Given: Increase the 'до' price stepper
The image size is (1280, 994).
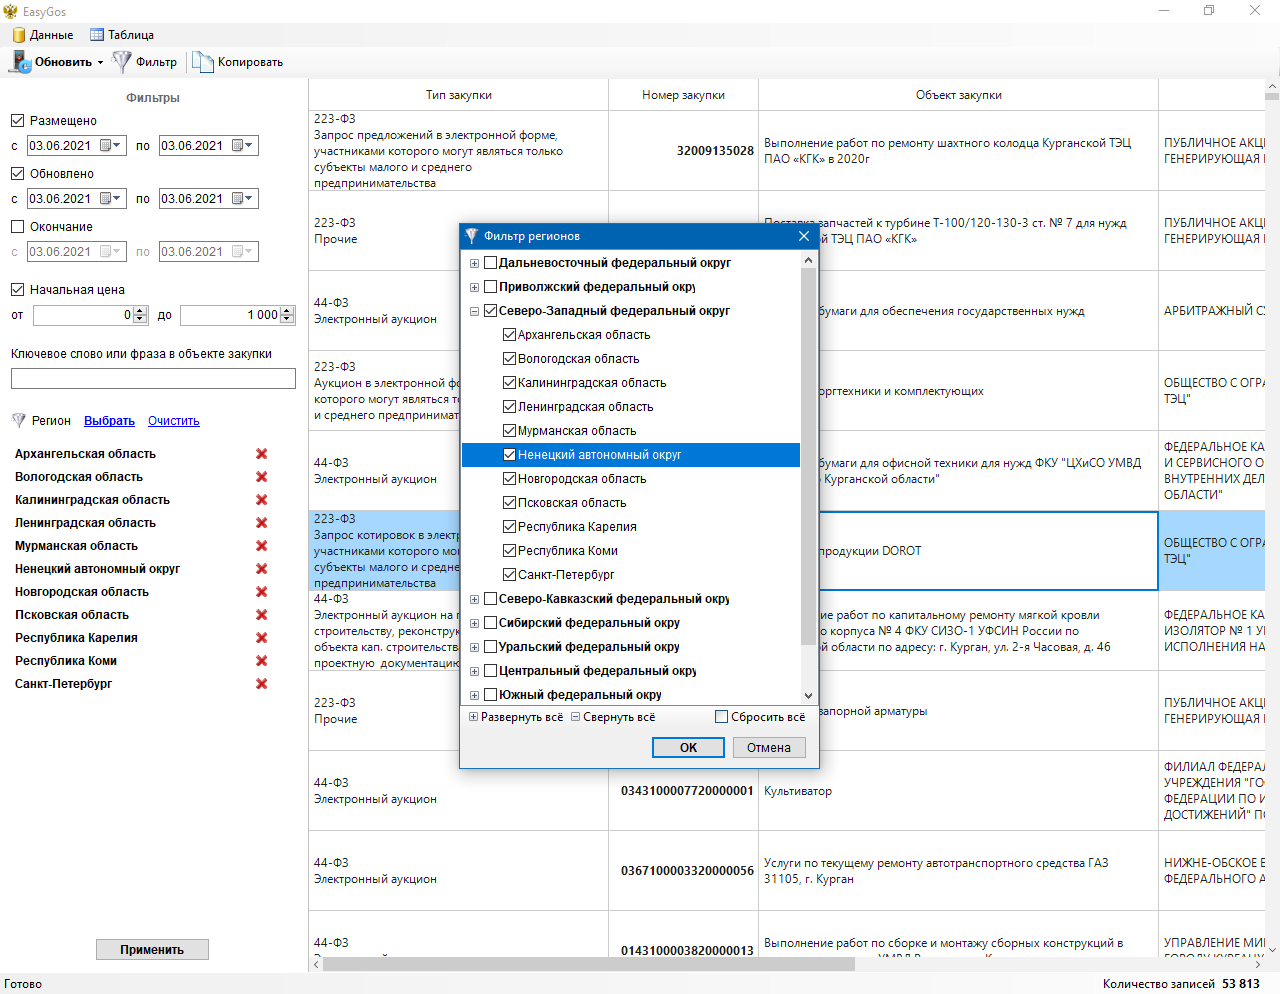Looking at the screenshot, I should [x=288, y=311].
